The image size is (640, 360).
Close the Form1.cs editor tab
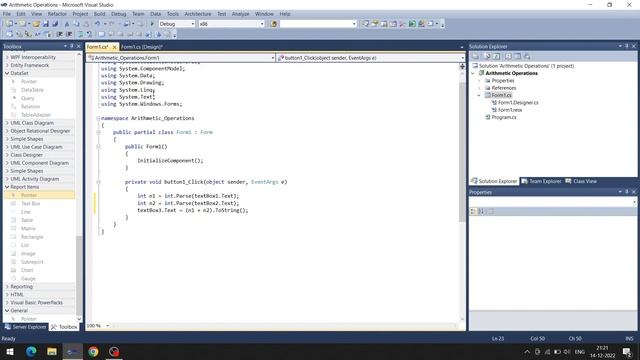114,47
